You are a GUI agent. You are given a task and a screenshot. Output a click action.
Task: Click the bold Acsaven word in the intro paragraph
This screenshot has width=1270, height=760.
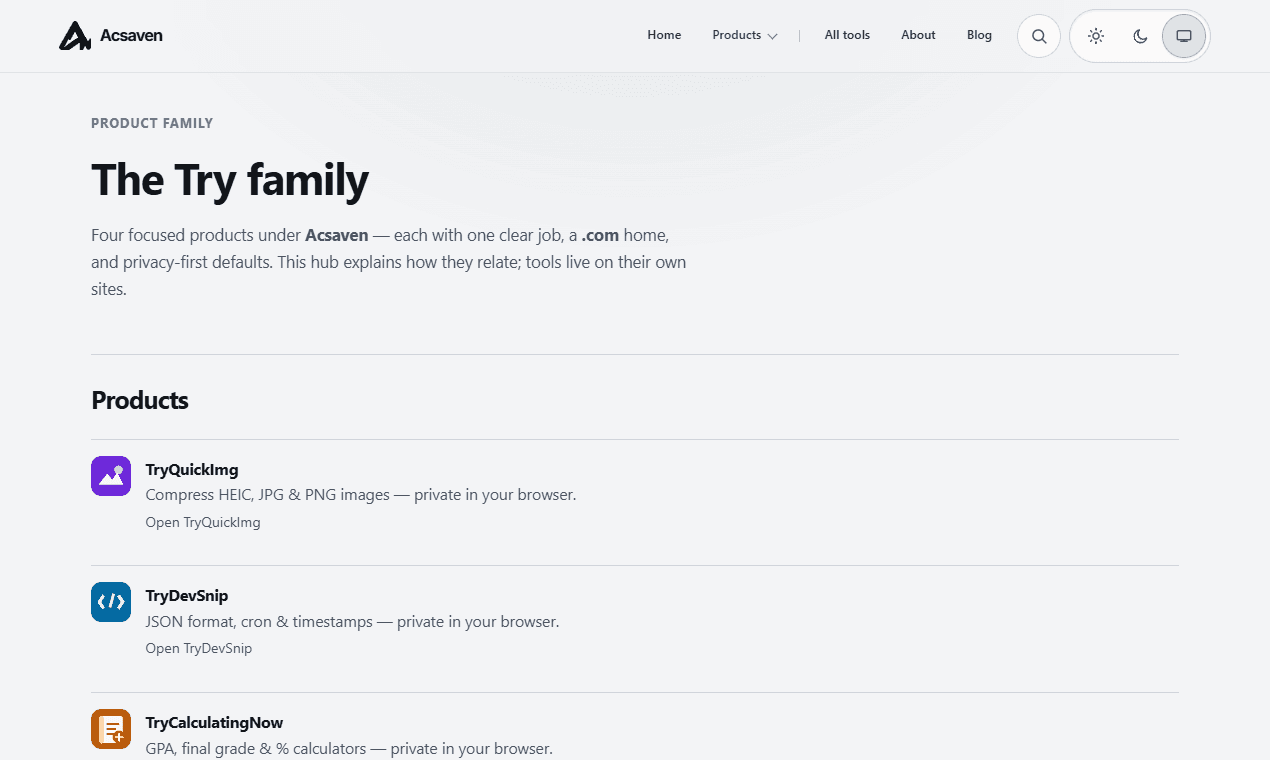click(337, 236)
